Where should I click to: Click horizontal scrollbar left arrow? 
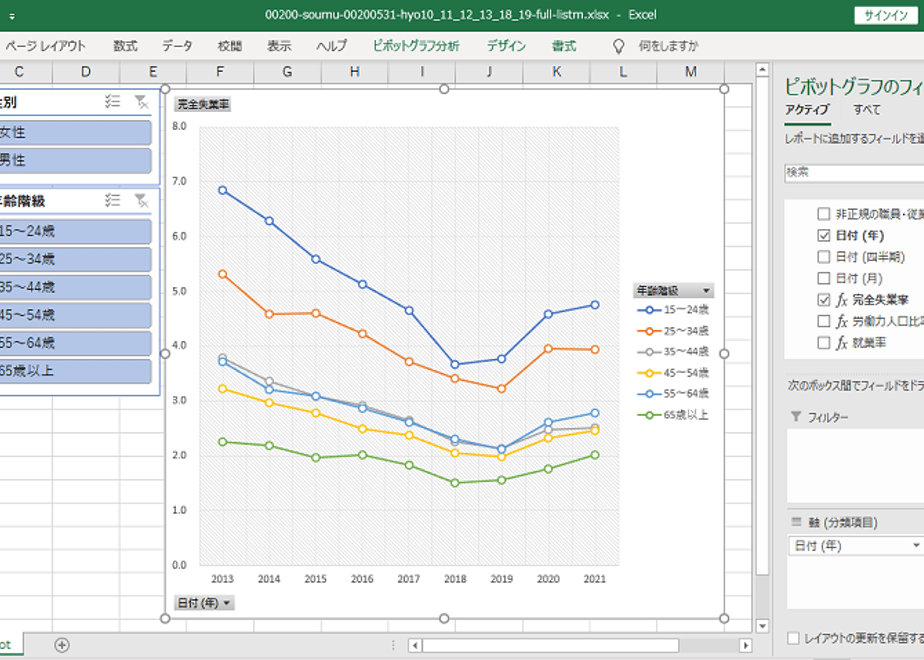(x=415, y=645)
